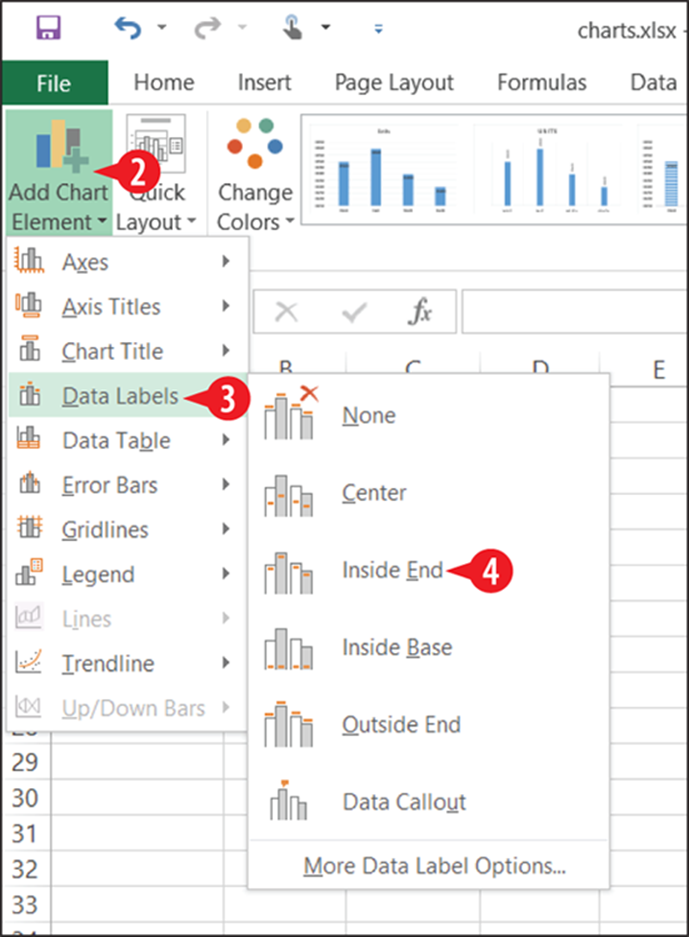Open the Undo history dropdown arrow

pos(162,27)
